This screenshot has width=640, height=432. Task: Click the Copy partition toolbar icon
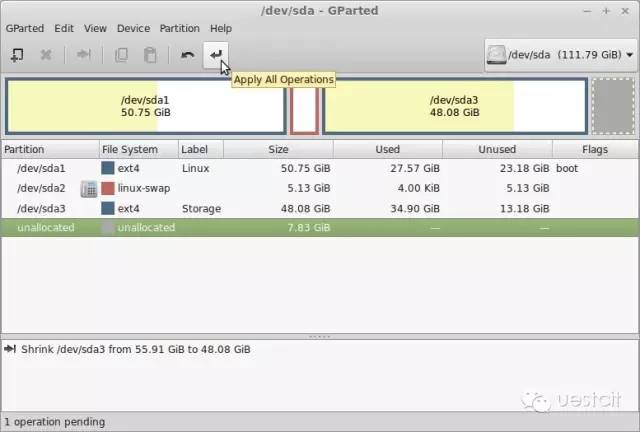click(x=121, y=55)
